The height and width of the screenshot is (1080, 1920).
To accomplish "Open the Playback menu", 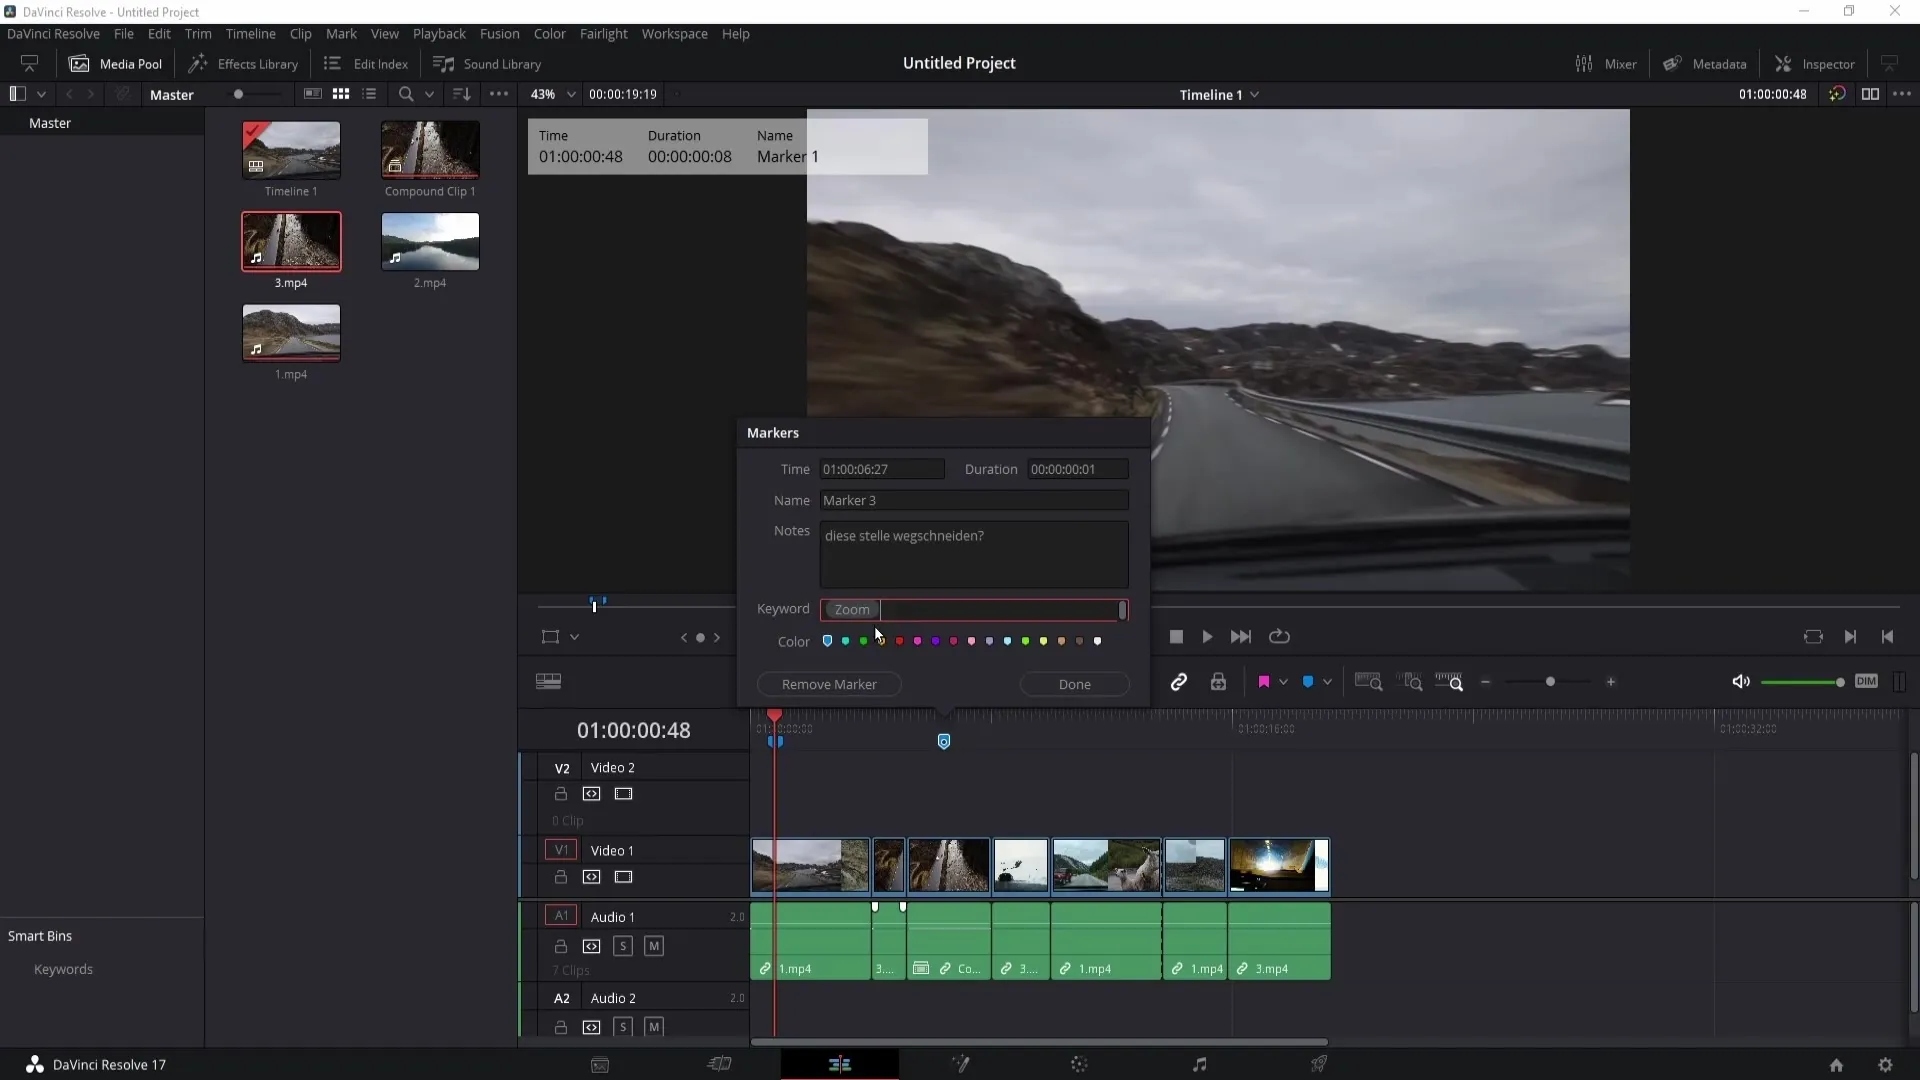I will pyautogui.click(x=439, y=33).
